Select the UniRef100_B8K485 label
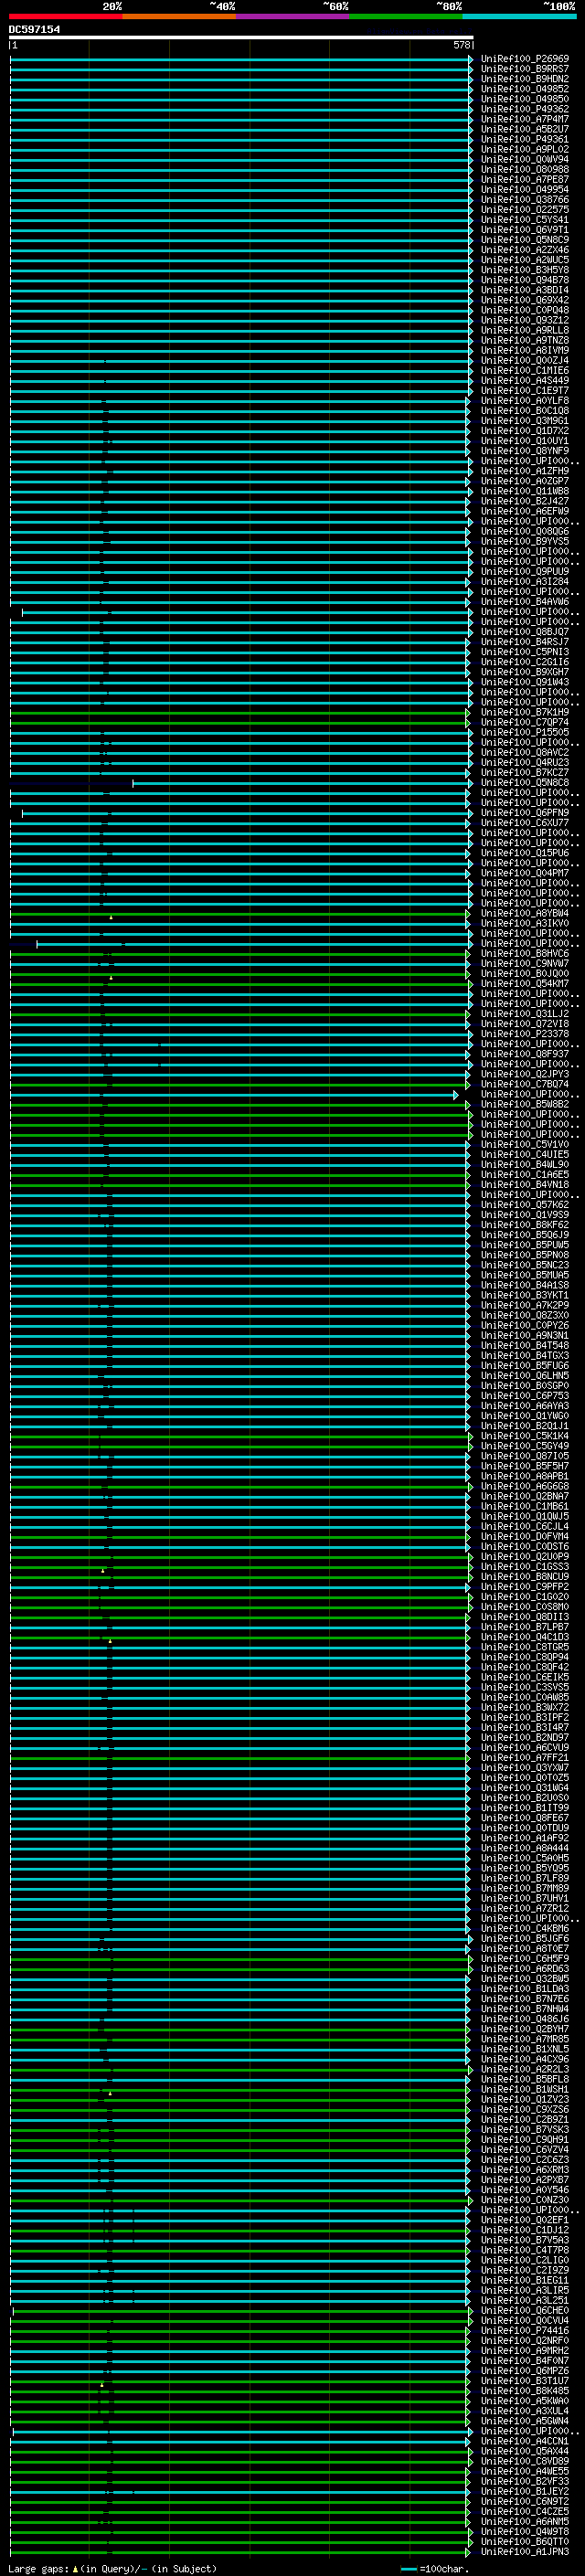The image size is (585, 2576). (524, 2391)
